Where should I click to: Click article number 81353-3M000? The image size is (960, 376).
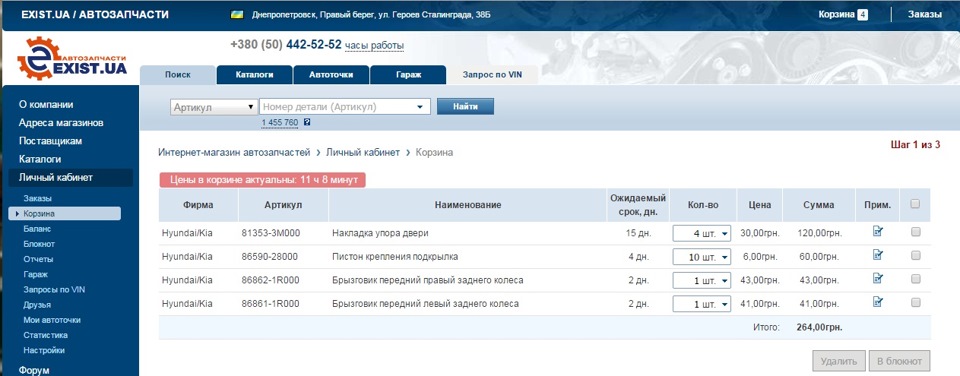point(270,233)
